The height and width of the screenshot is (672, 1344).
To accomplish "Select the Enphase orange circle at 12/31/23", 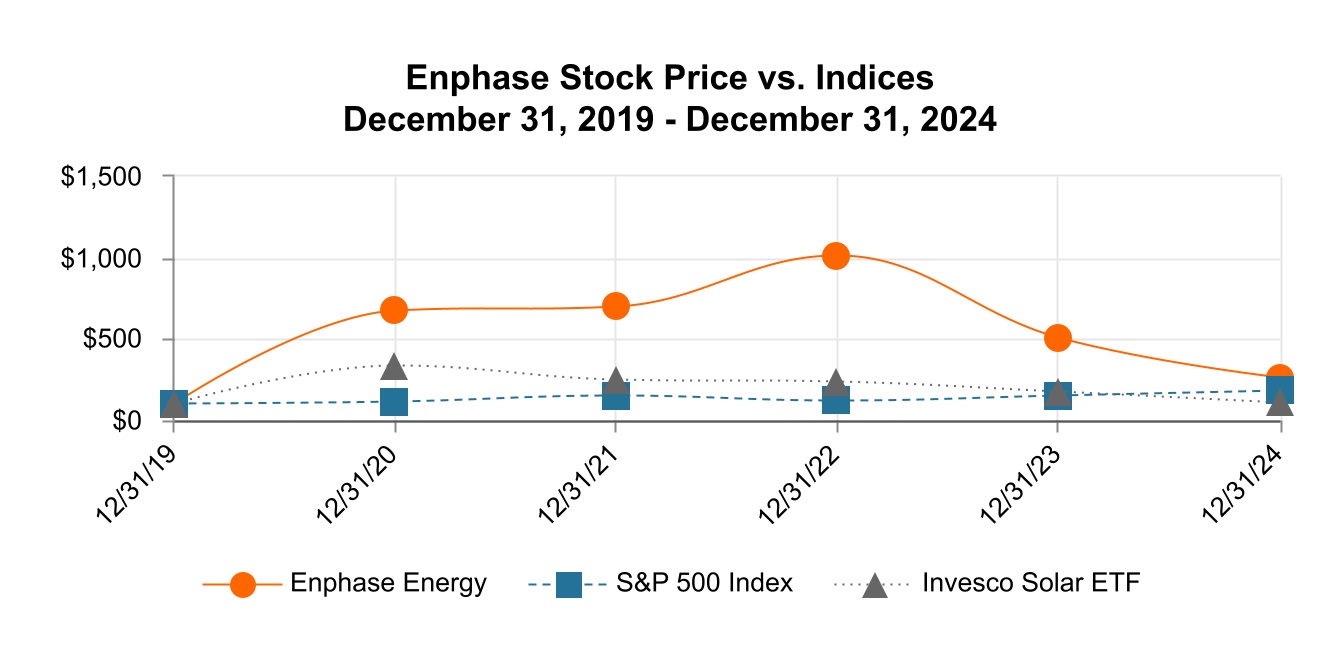I will coord(1058,338).
